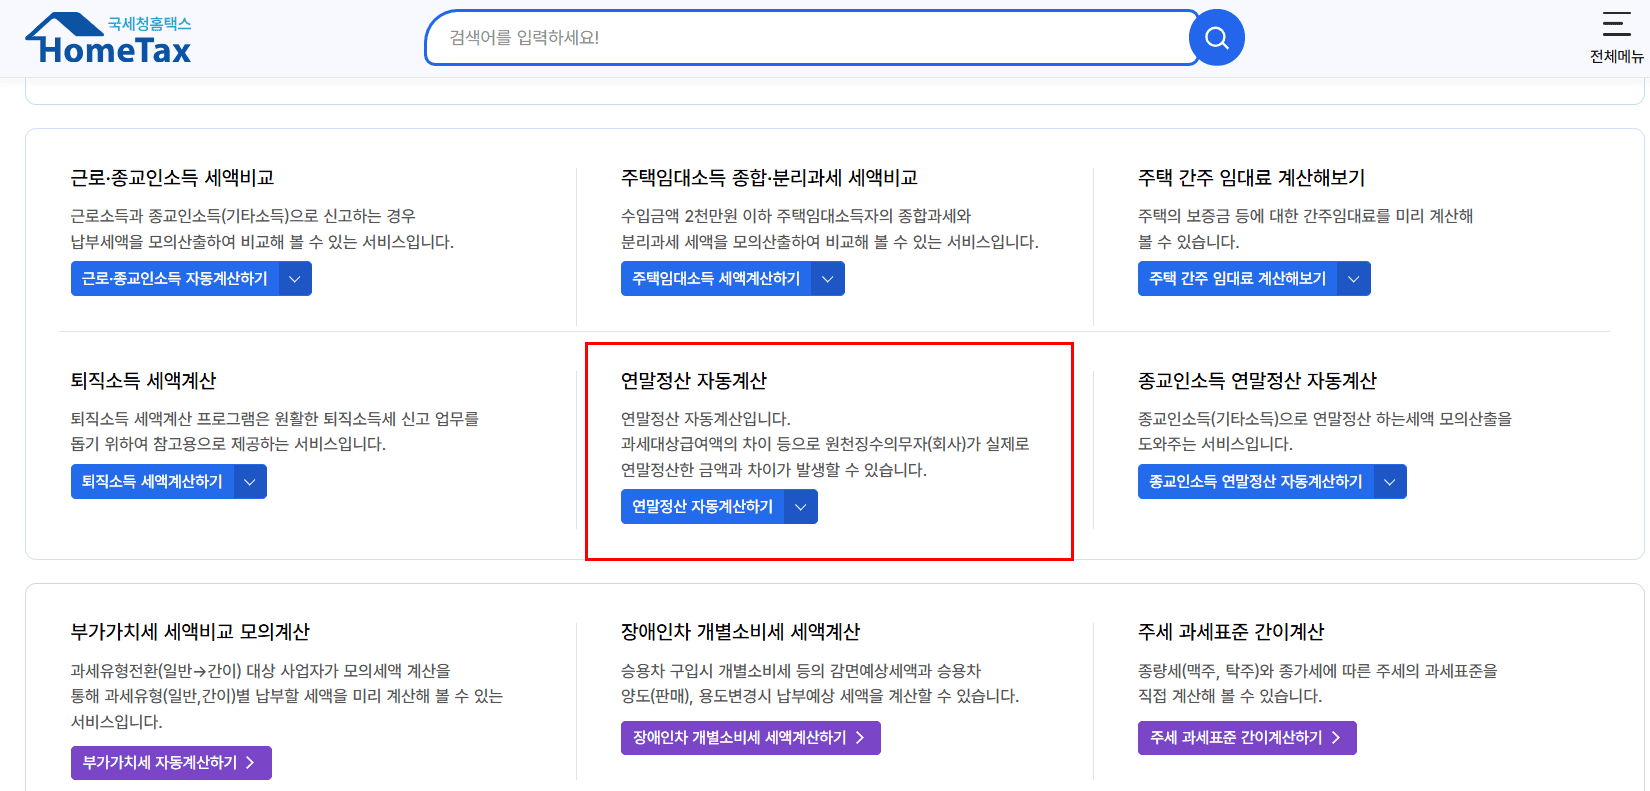Click the 전체메뉴 label text
Screen dimensions: 1650x791
[1616, 57]
